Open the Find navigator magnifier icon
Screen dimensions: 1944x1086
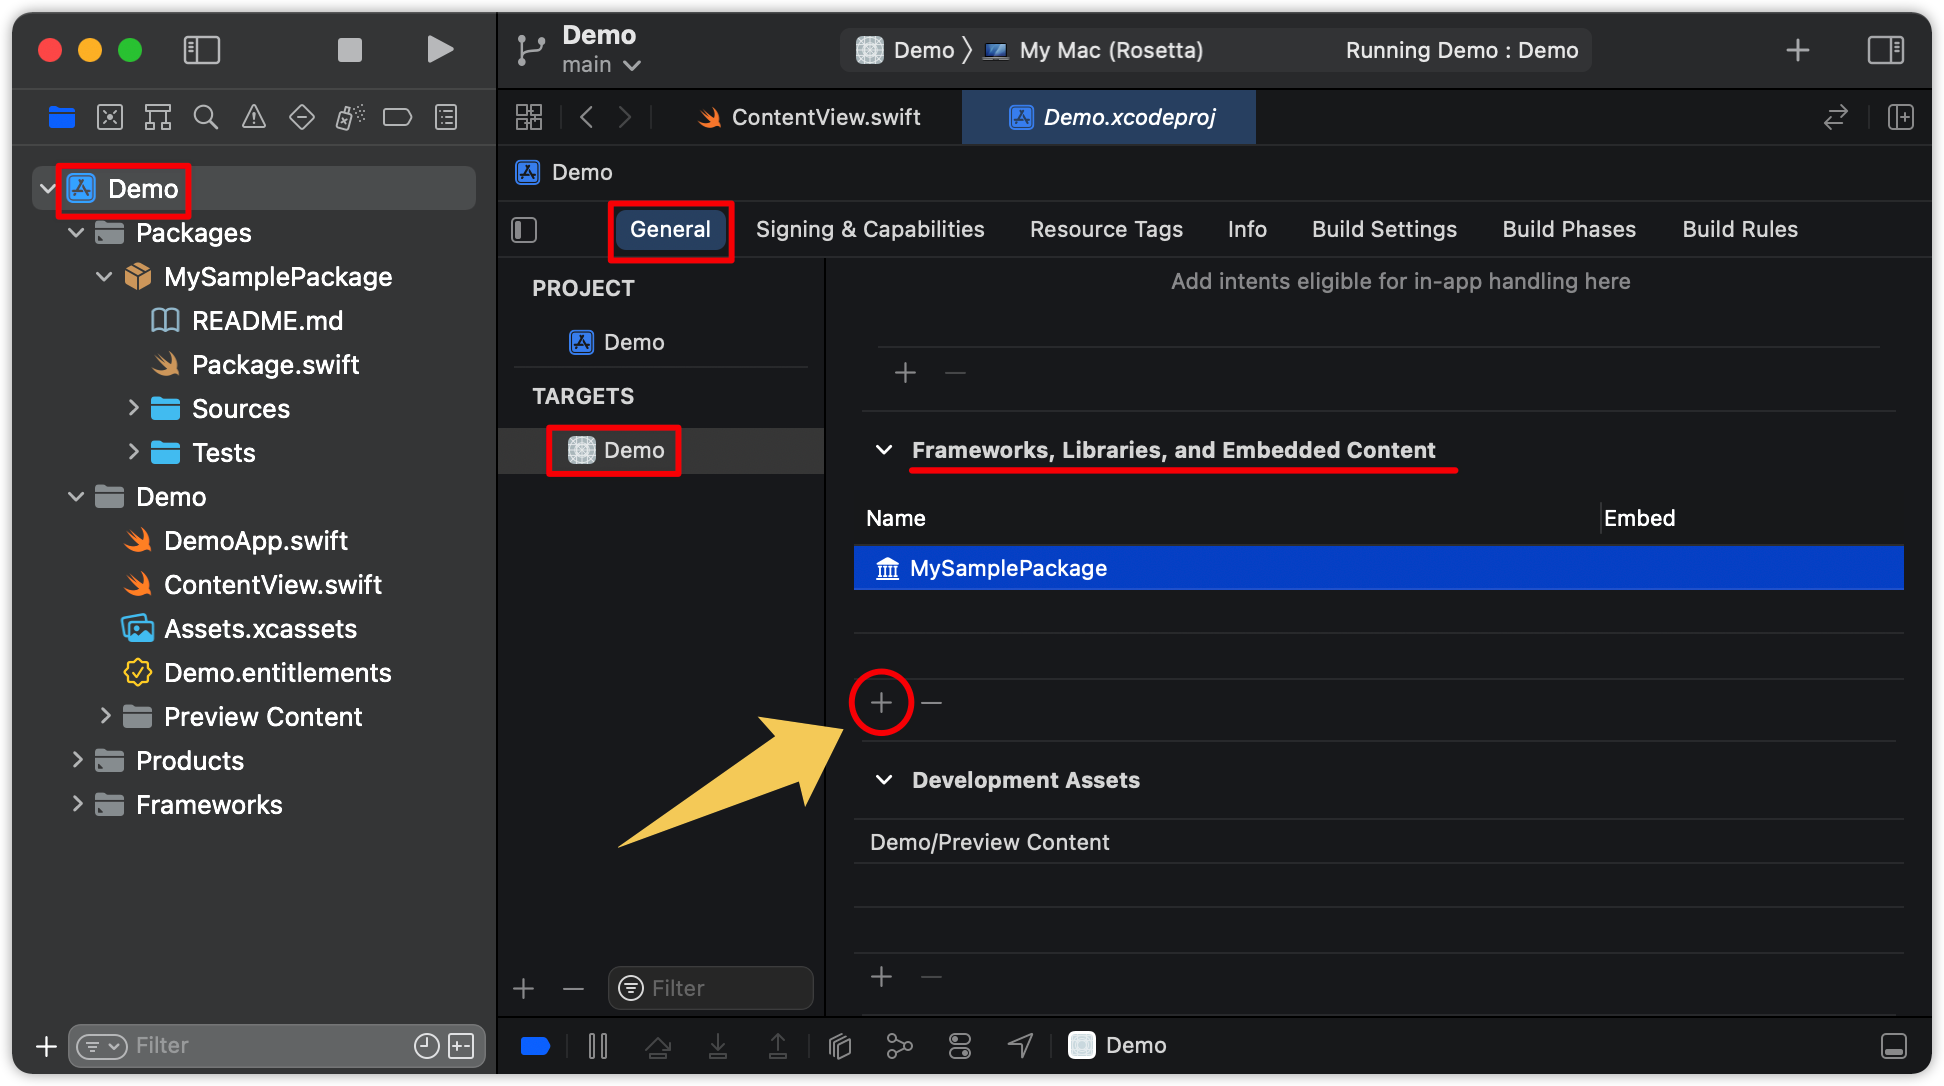pos(205,117)
